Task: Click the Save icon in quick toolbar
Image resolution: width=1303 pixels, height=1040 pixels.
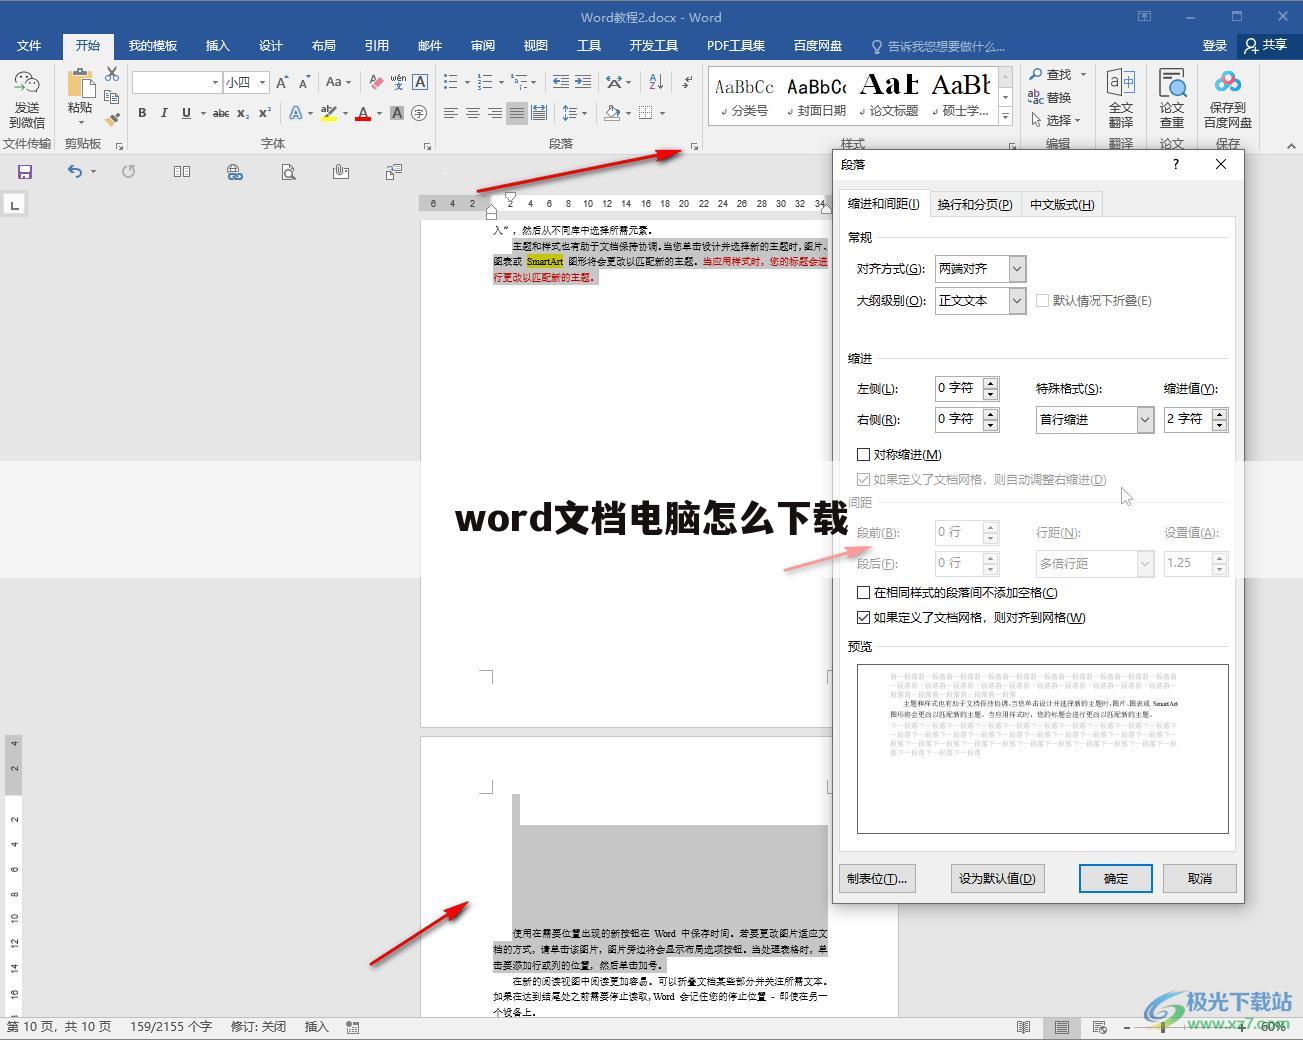Action: (25, 172)
